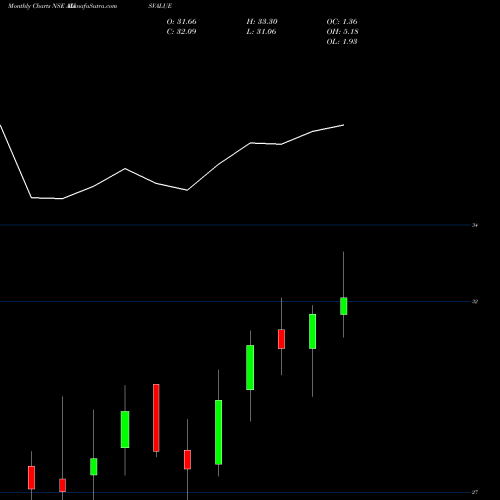Click the 27 price axis label

pyautogui.click(x=475, y=492)
